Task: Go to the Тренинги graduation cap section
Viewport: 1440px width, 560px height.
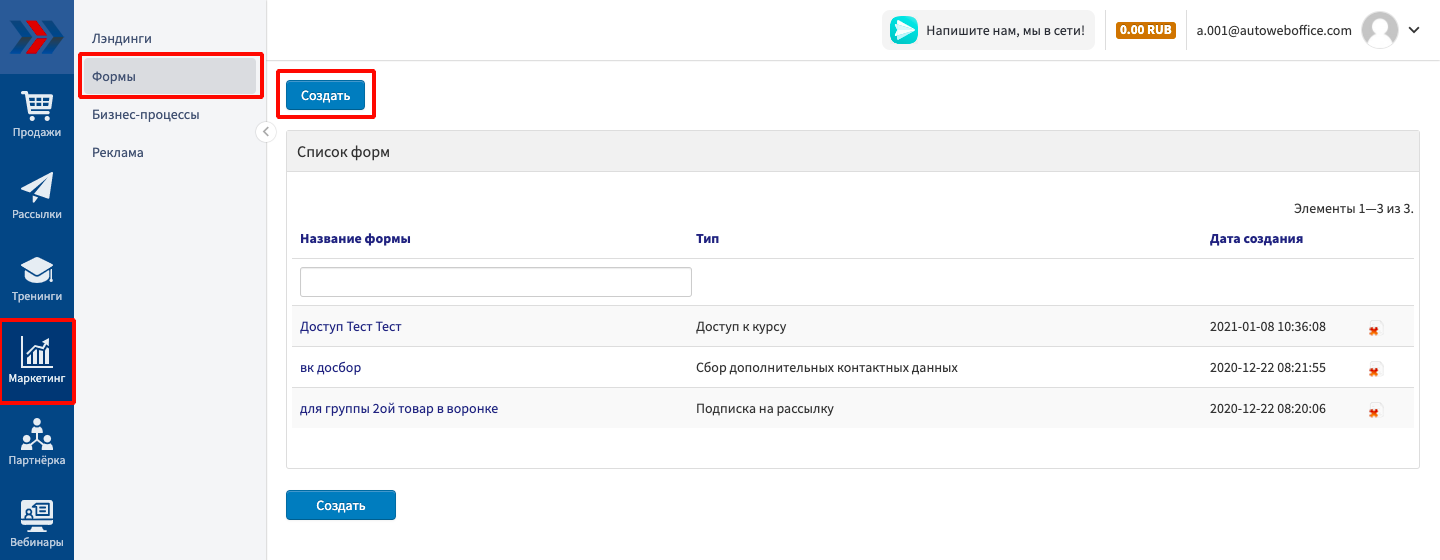Action: (x=36, y=277)
